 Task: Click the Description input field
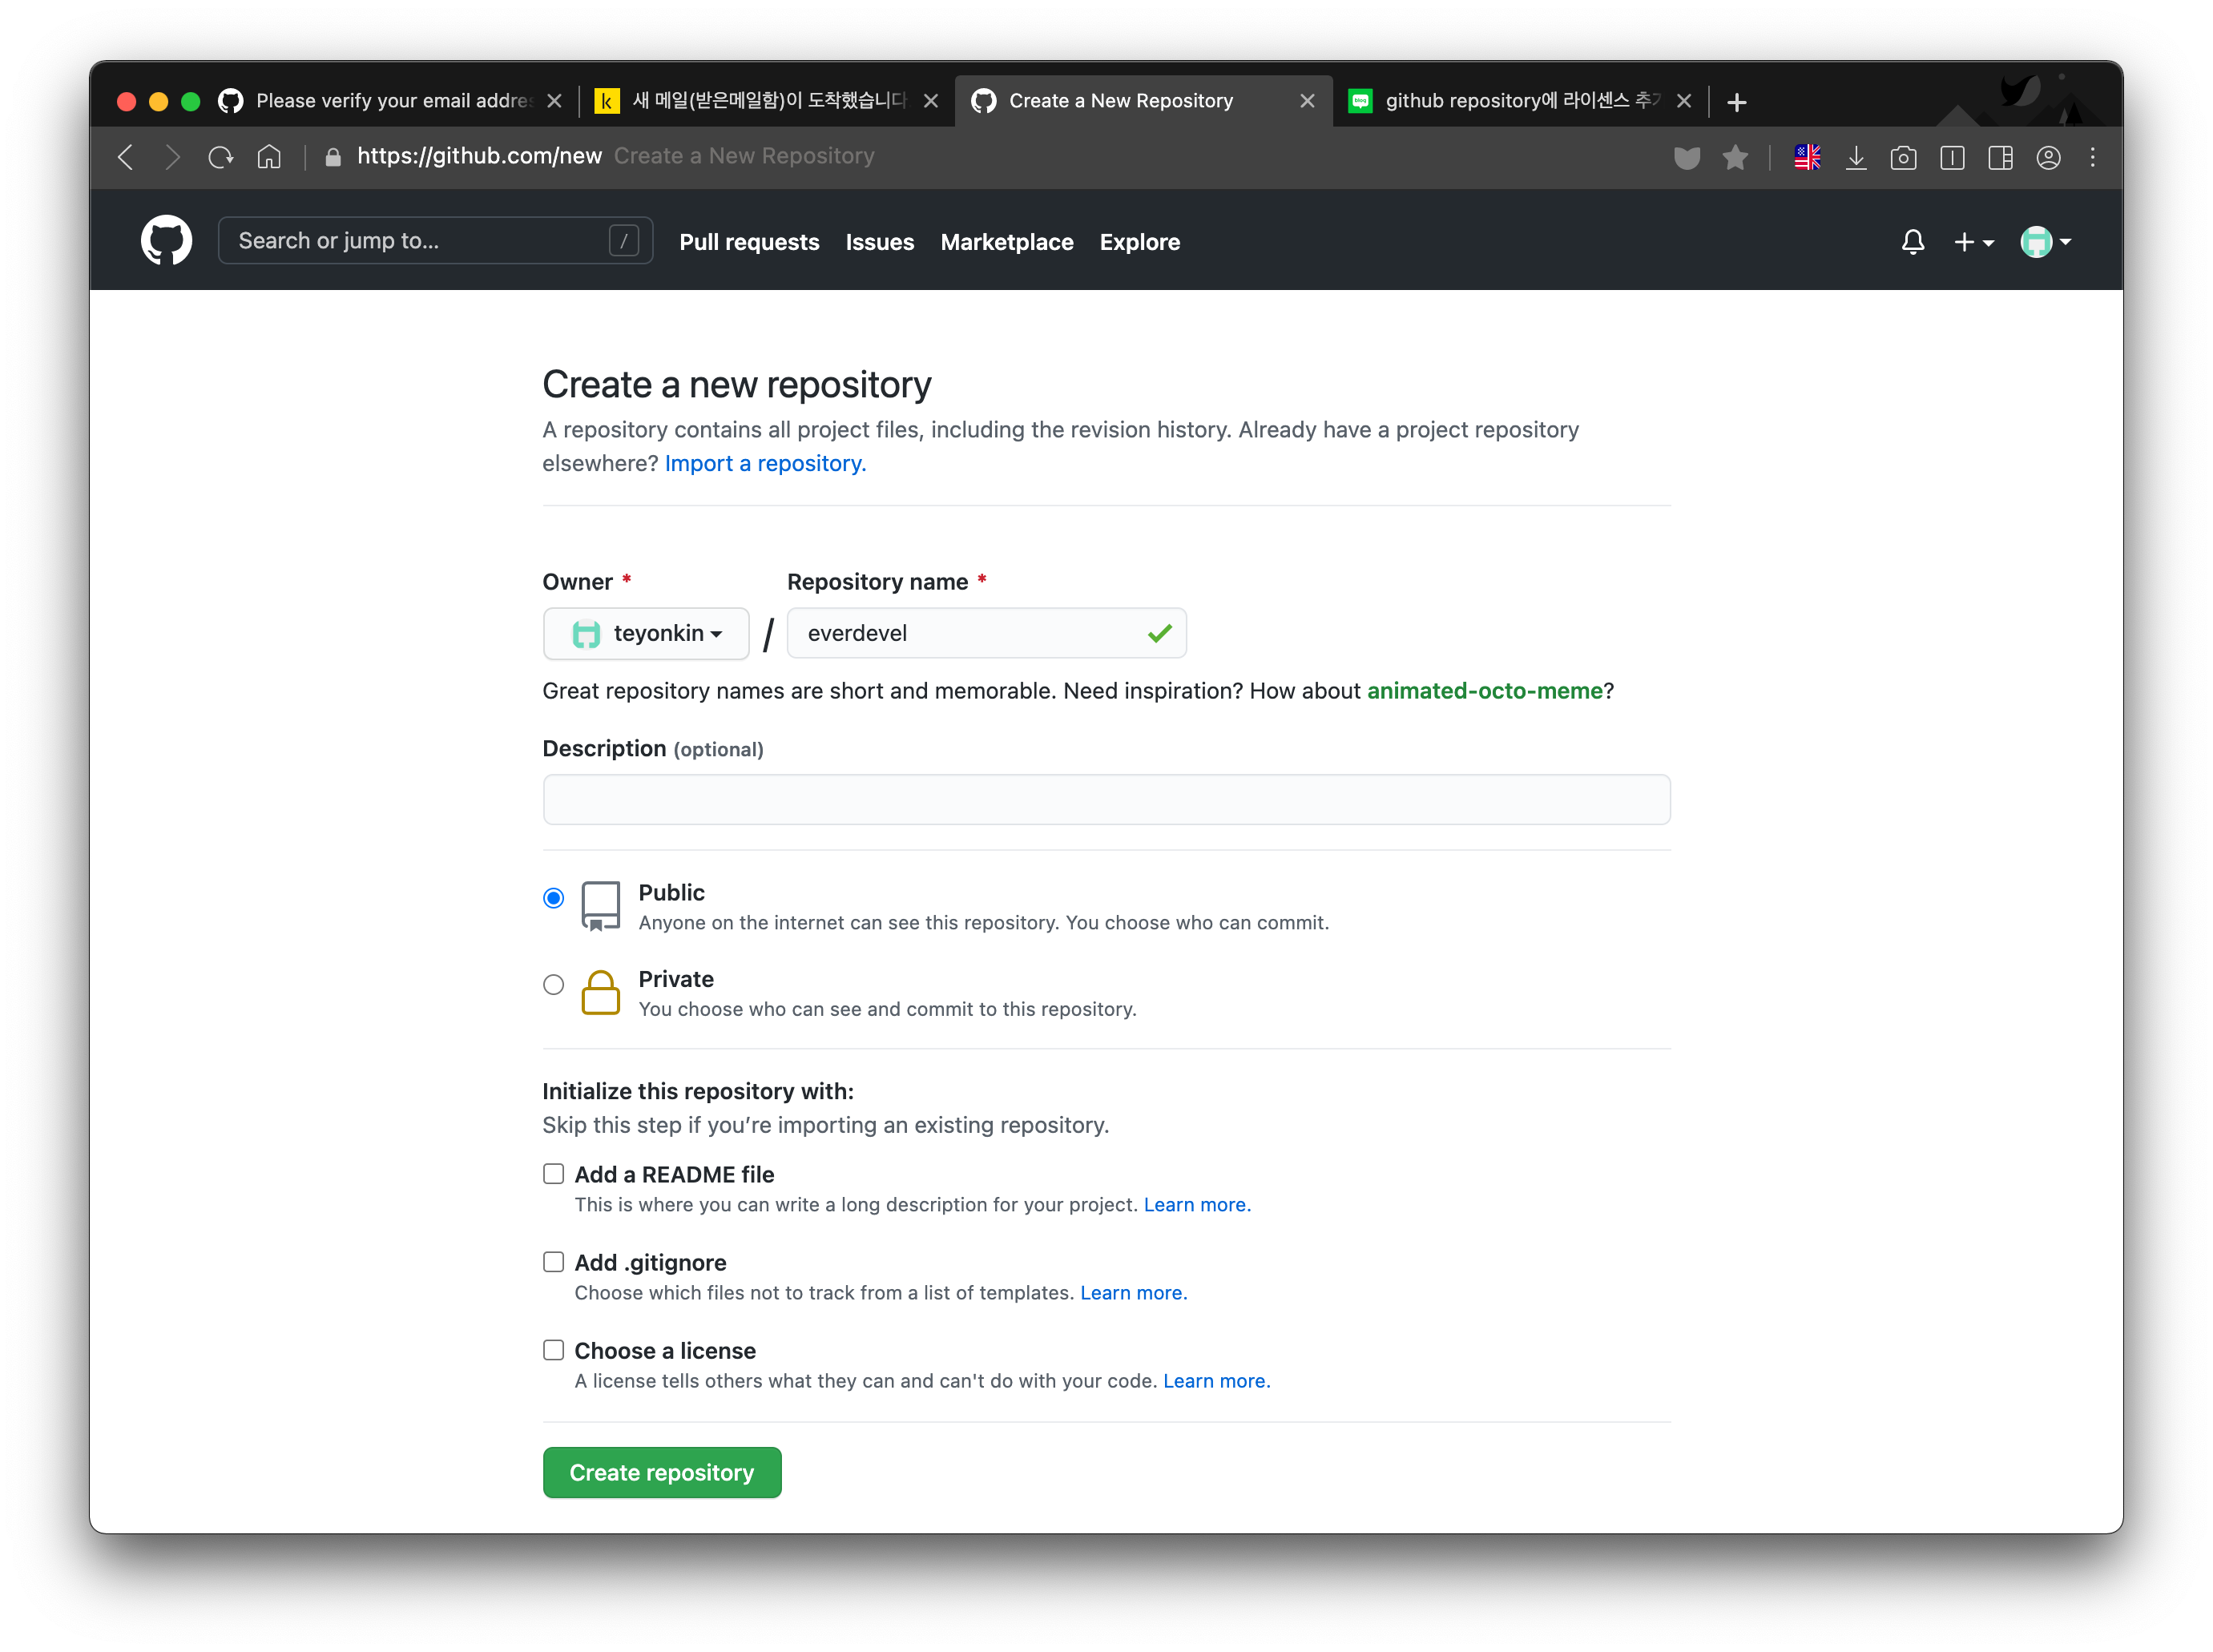click(x=1106, y=799)
